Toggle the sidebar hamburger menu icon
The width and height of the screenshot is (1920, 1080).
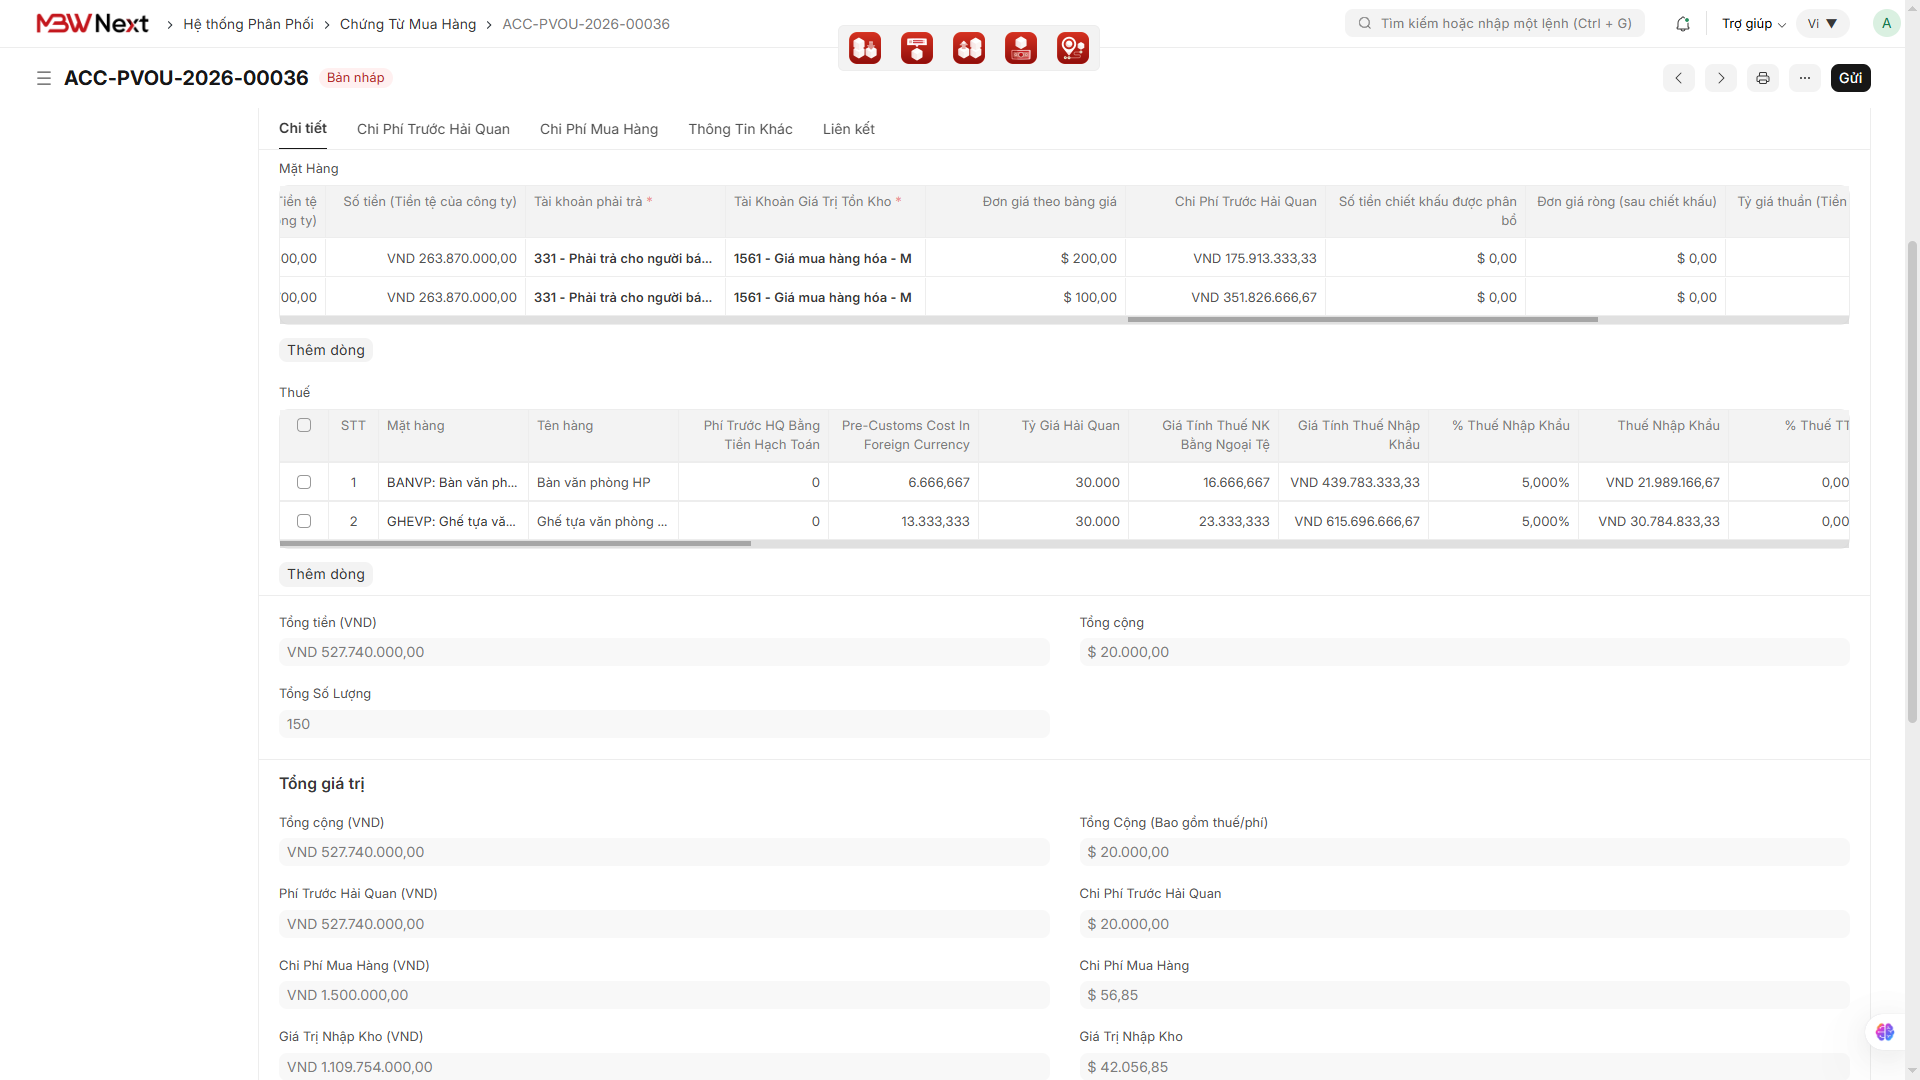44,78
